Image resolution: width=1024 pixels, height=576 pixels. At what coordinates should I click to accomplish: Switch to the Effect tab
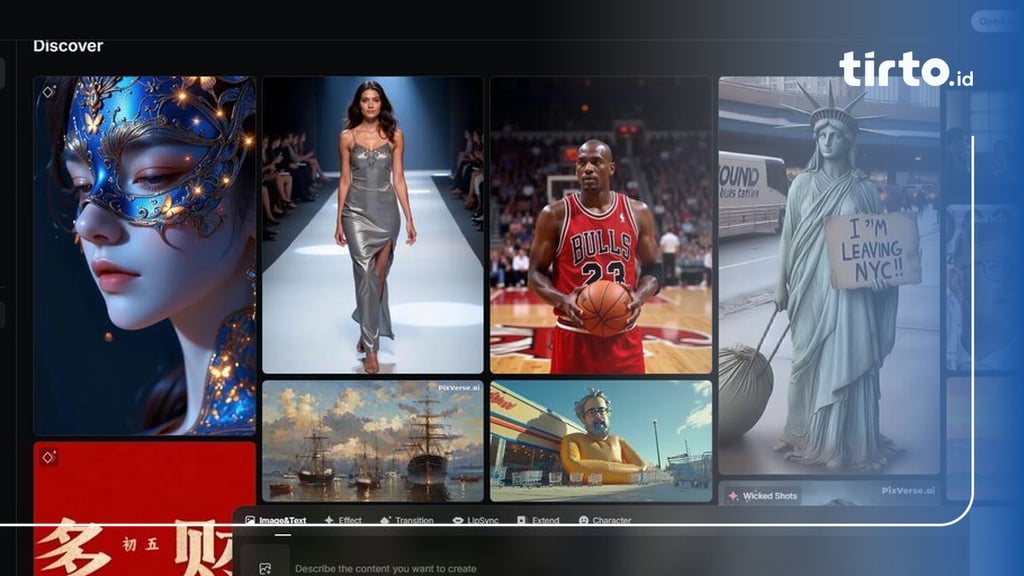pos(343,520)
